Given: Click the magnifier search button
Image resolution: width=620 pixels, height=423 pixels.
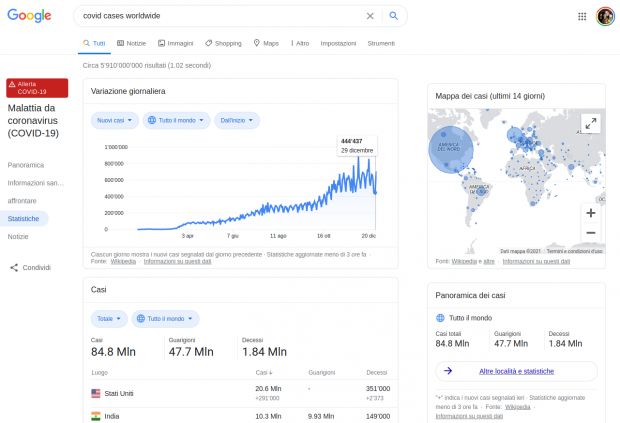Looking at the screenshot, I should pyautogui.click(x=393, y=16).
